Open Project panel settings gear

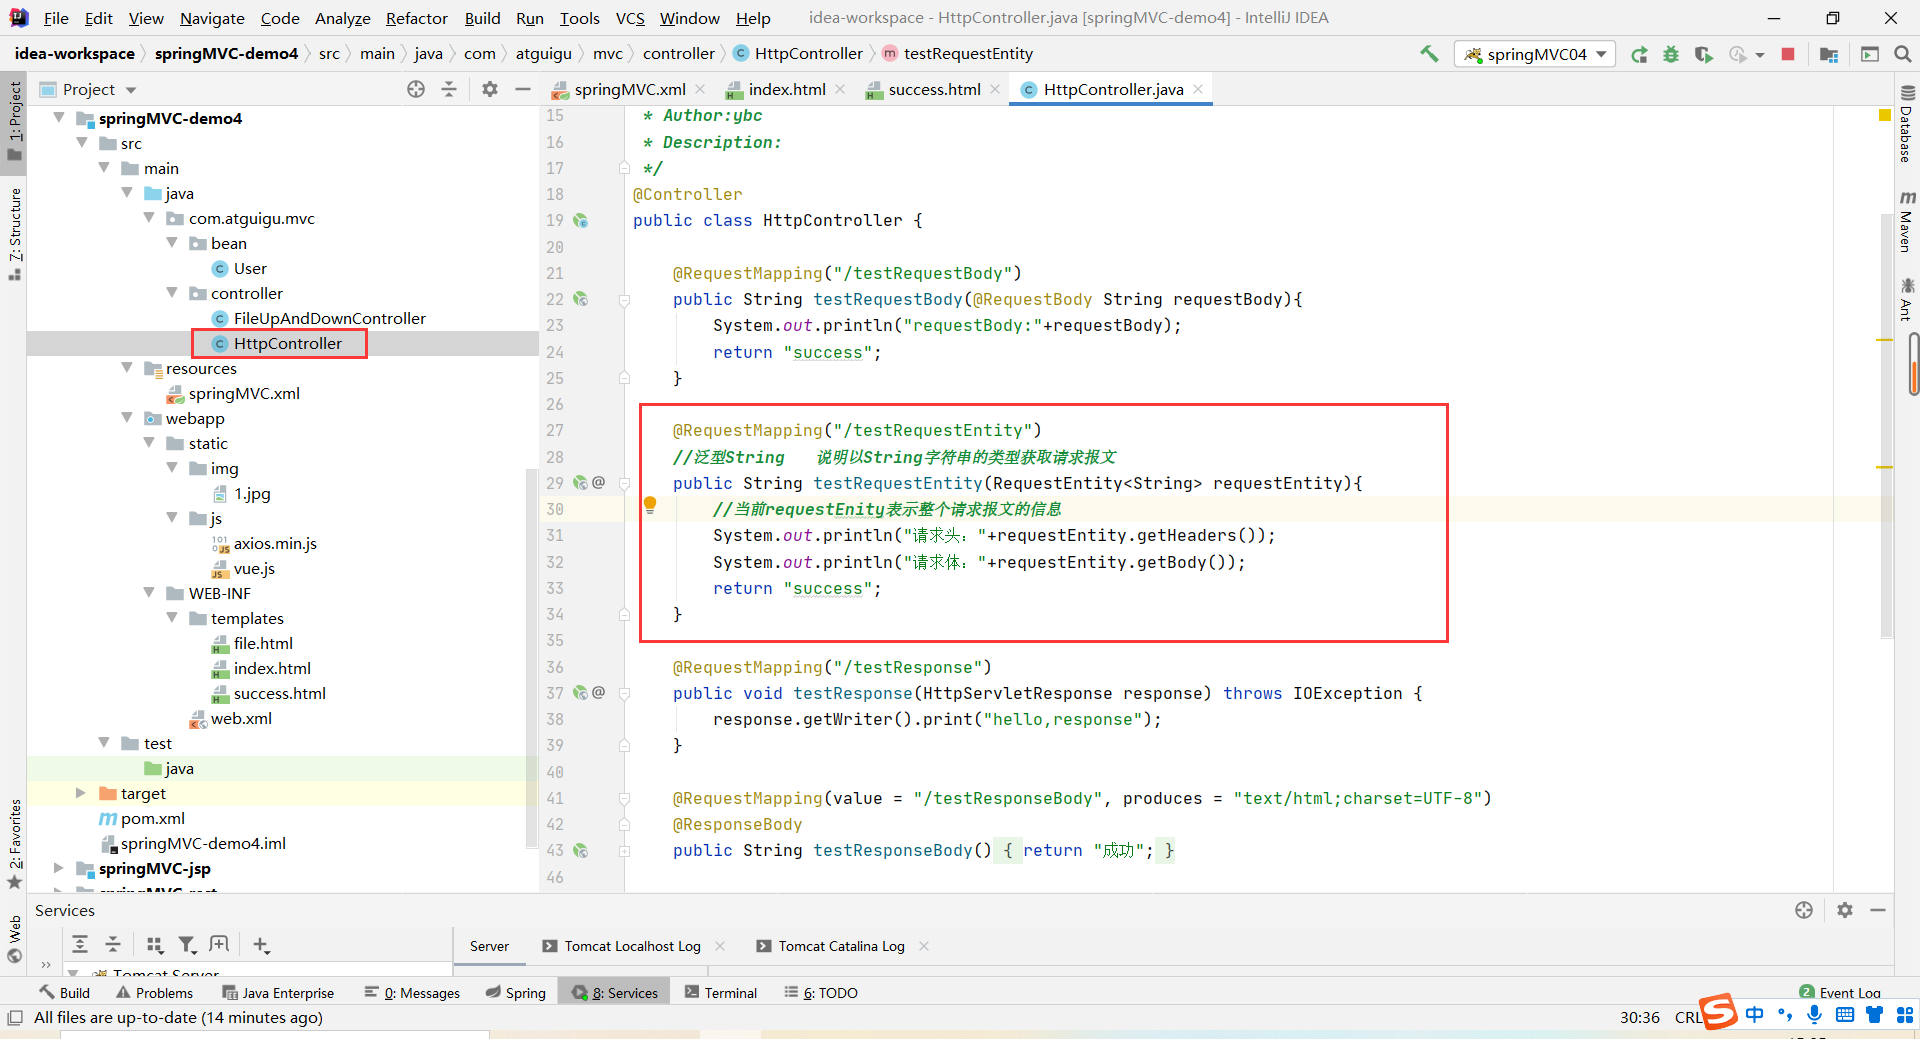coord(490,89)
